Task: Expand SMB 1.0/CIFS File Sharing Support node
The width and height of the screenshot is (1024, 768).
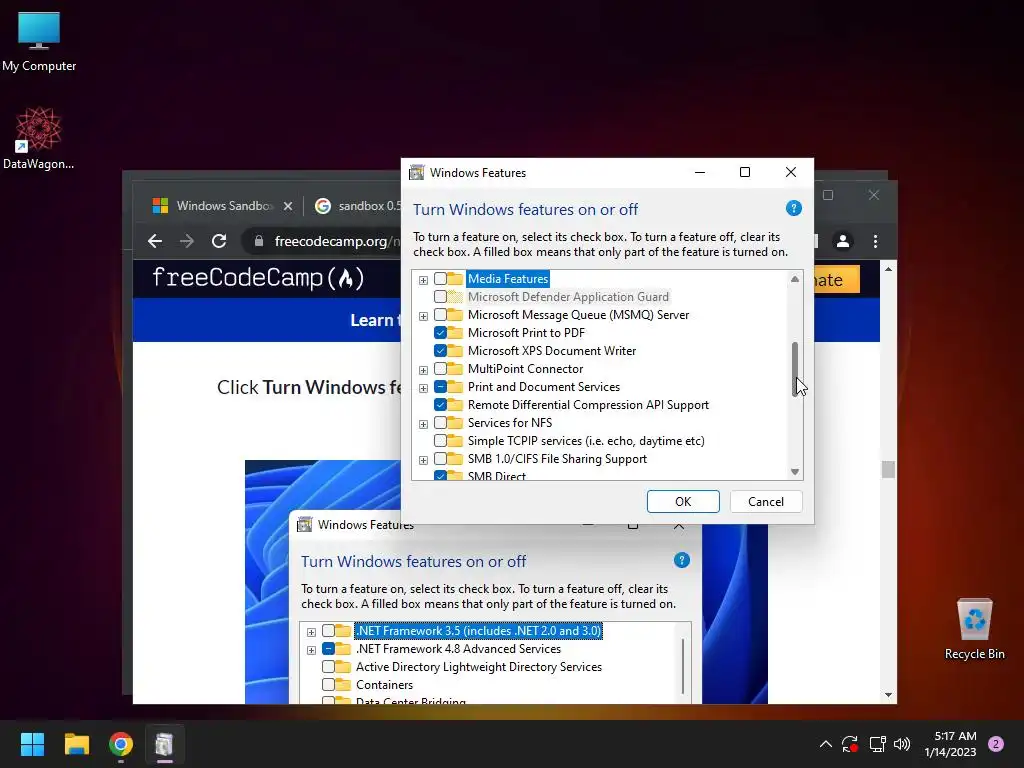Action: (423, 460)
